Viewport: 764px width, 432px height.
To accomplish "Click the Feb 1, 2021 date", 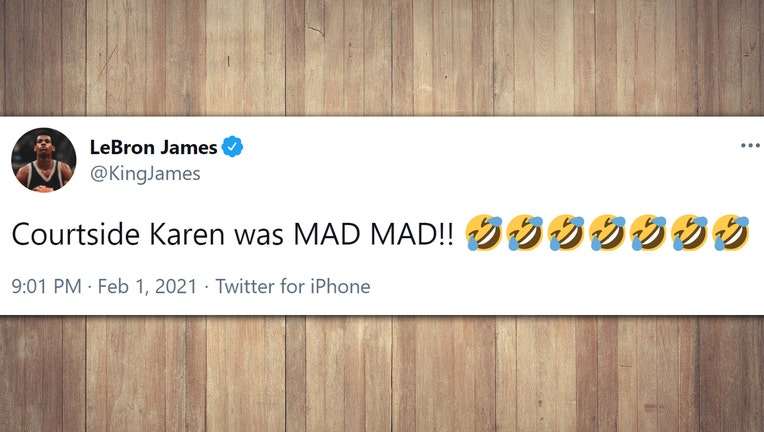I will coord(147,286).
